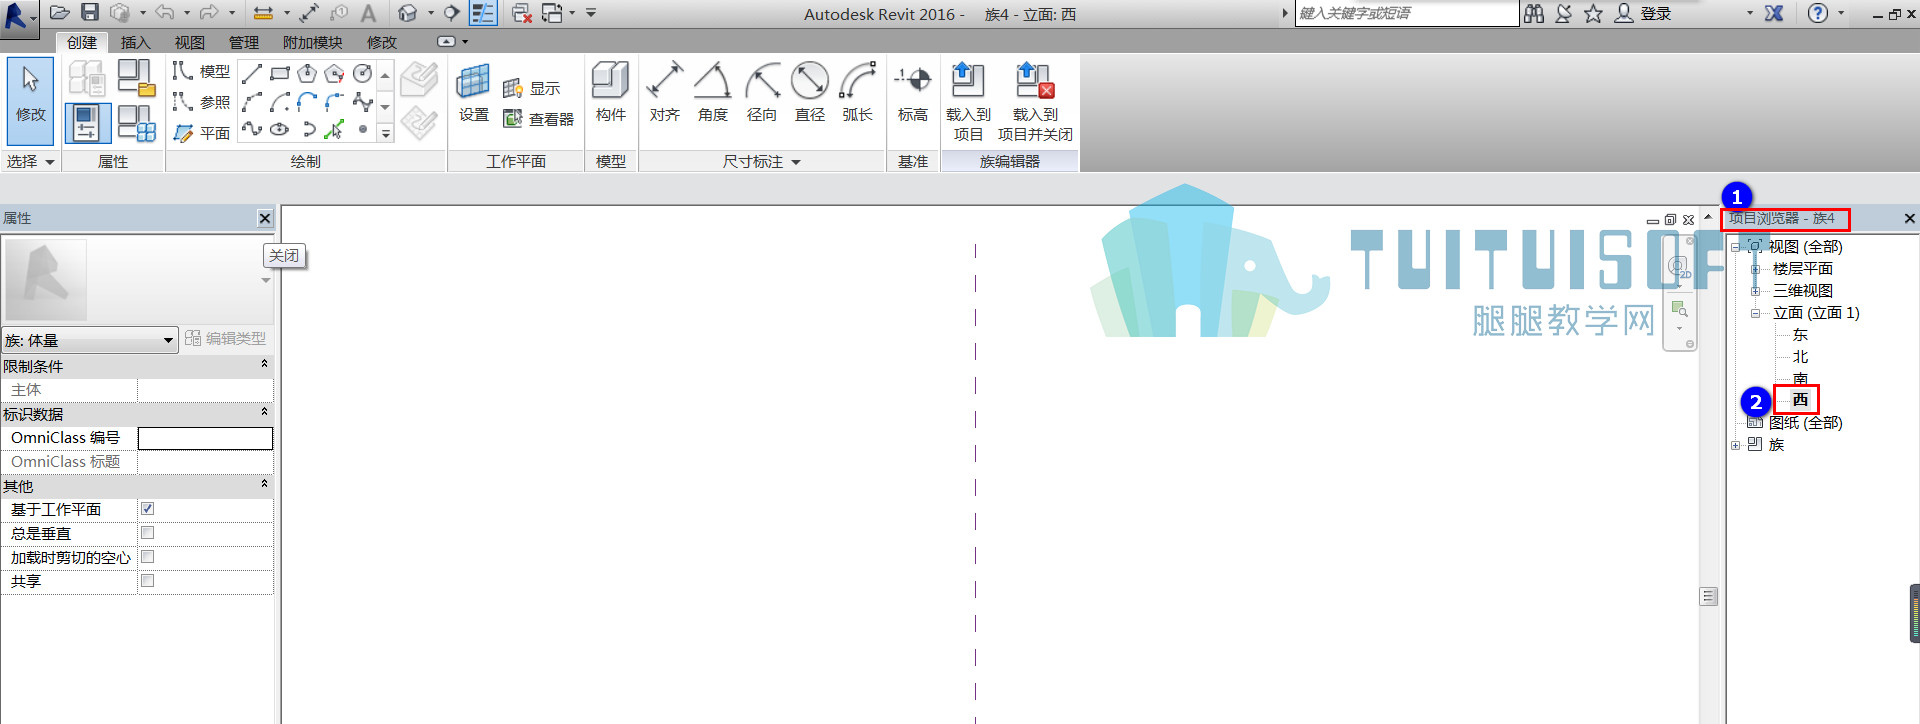Choose the 直径 diameter dimension tool
Screen dimensions: 1920x724
tap(810, 92)
